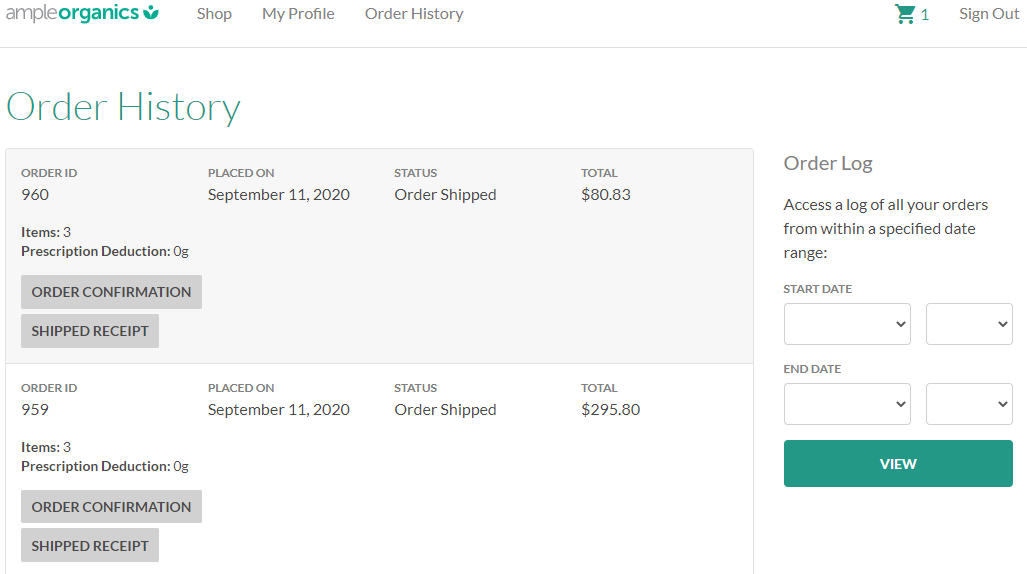The image size is (1027, 574).
Task: Expand the second End Date dropdown
Action: click(969, 404)
